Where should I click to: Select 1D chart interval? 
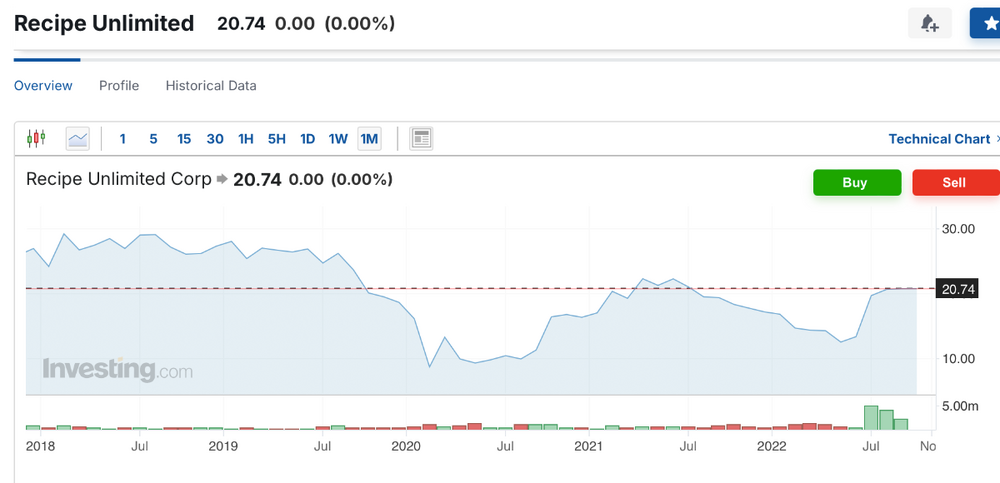[x=307, y=138]
